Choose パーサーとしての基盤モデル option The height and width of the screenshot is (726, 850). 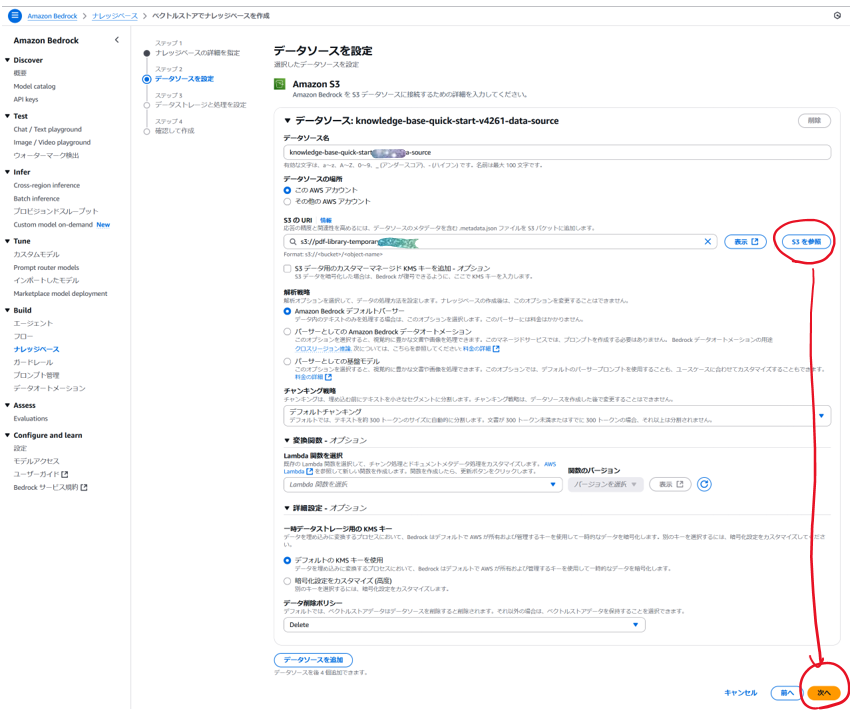click(x=287, y=361)
